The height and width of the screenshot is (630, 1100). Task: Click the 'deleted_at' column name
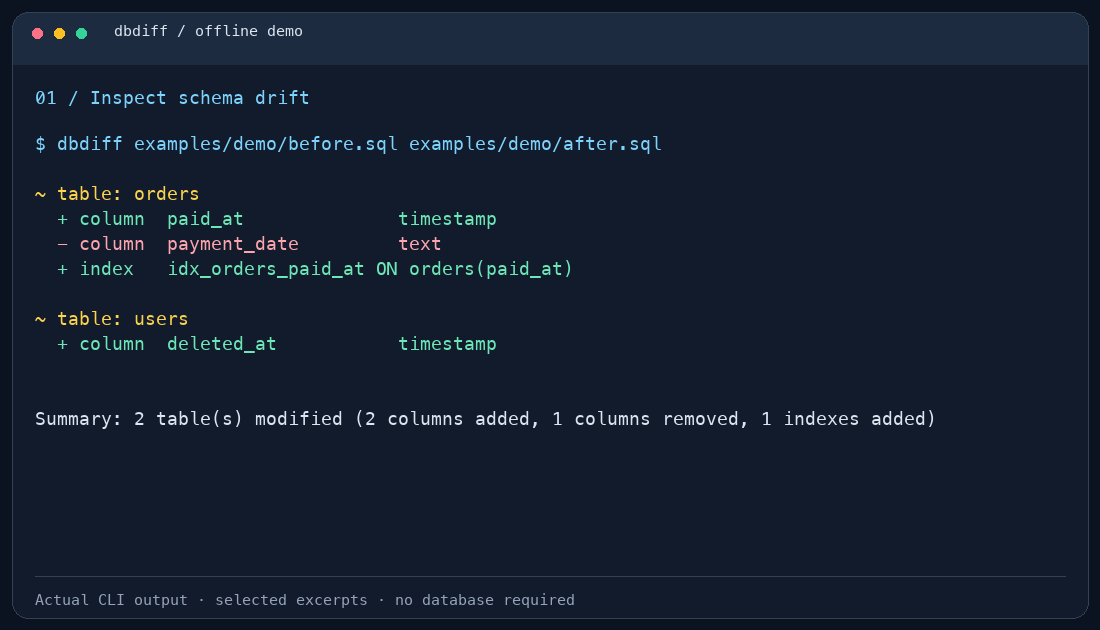[222, 344]
